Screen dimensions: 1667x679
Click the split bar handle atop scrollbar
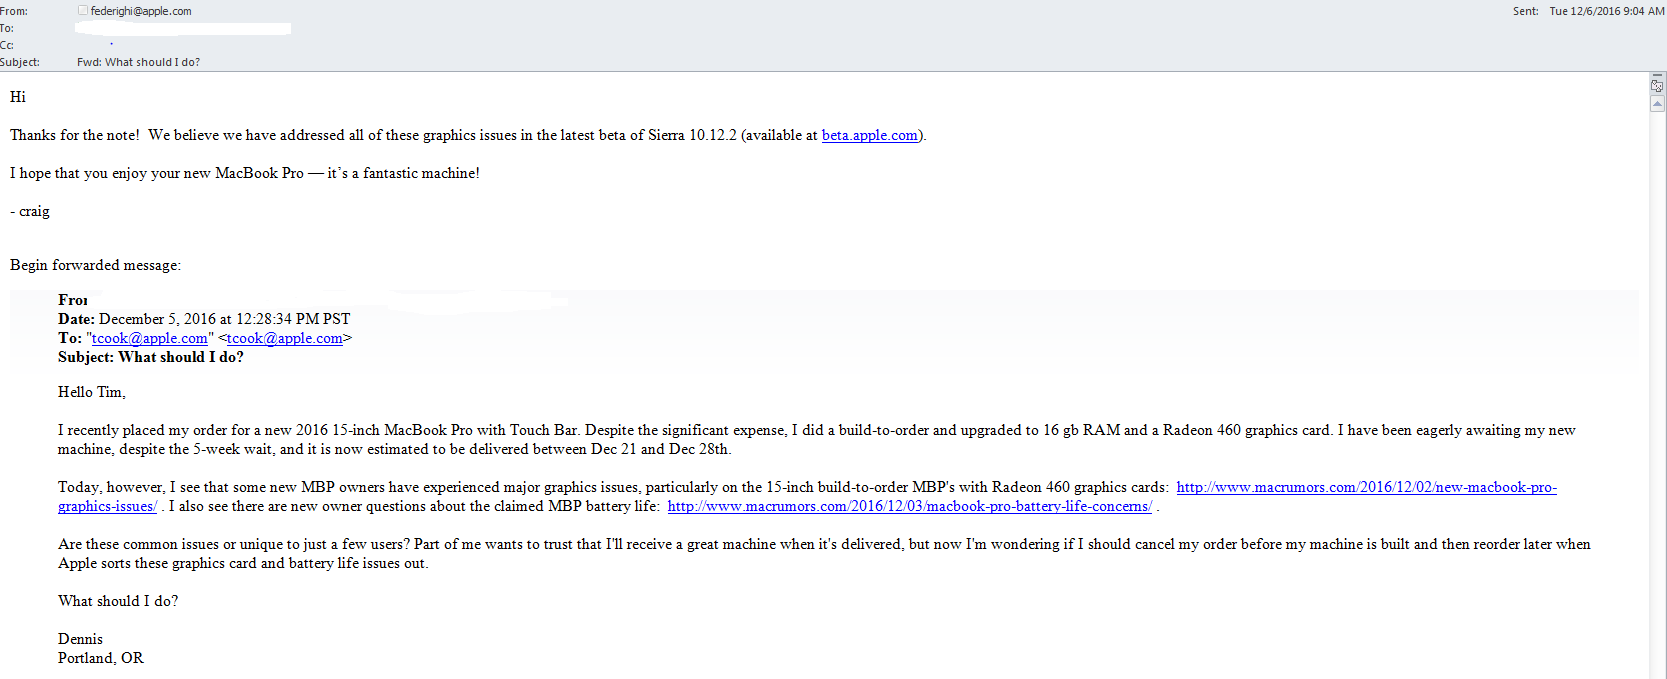click(1657, 76)
